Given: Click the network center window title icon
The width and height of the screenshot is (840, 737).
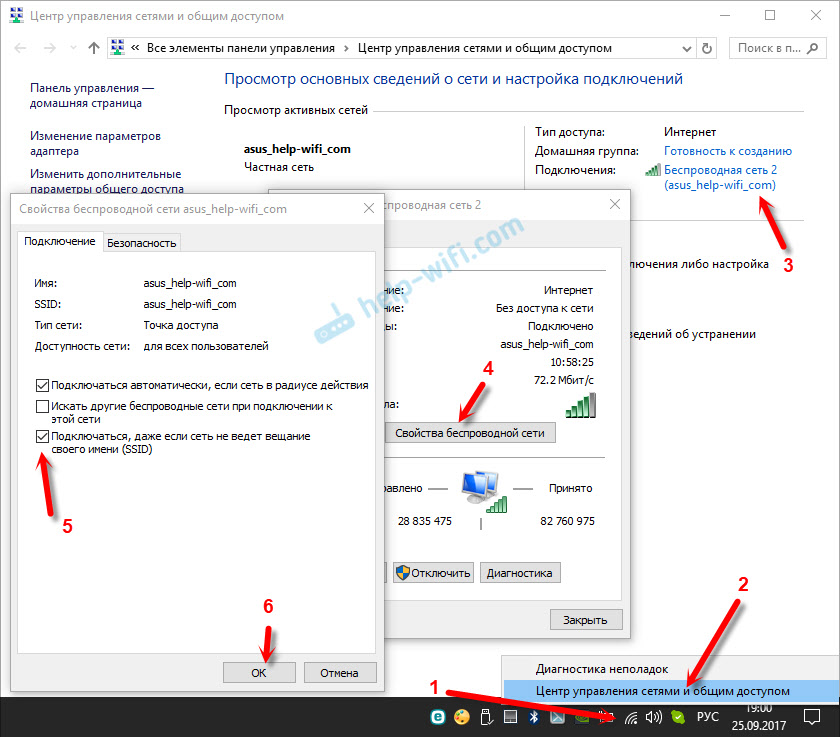Looking at the screenshot, I should [17, 16].
